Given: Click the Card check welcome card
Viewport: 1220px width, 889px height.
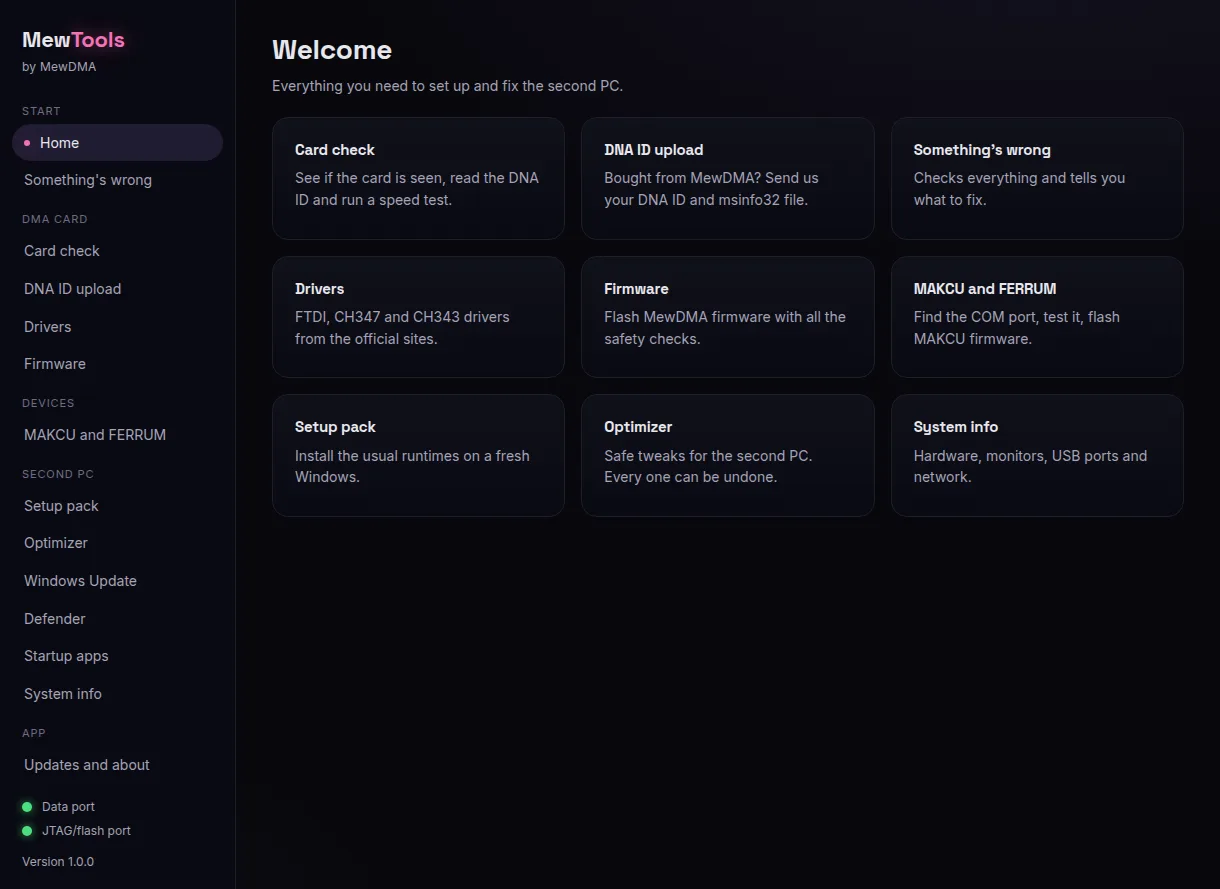Looking at the screenshot, I should pos(418,178).
